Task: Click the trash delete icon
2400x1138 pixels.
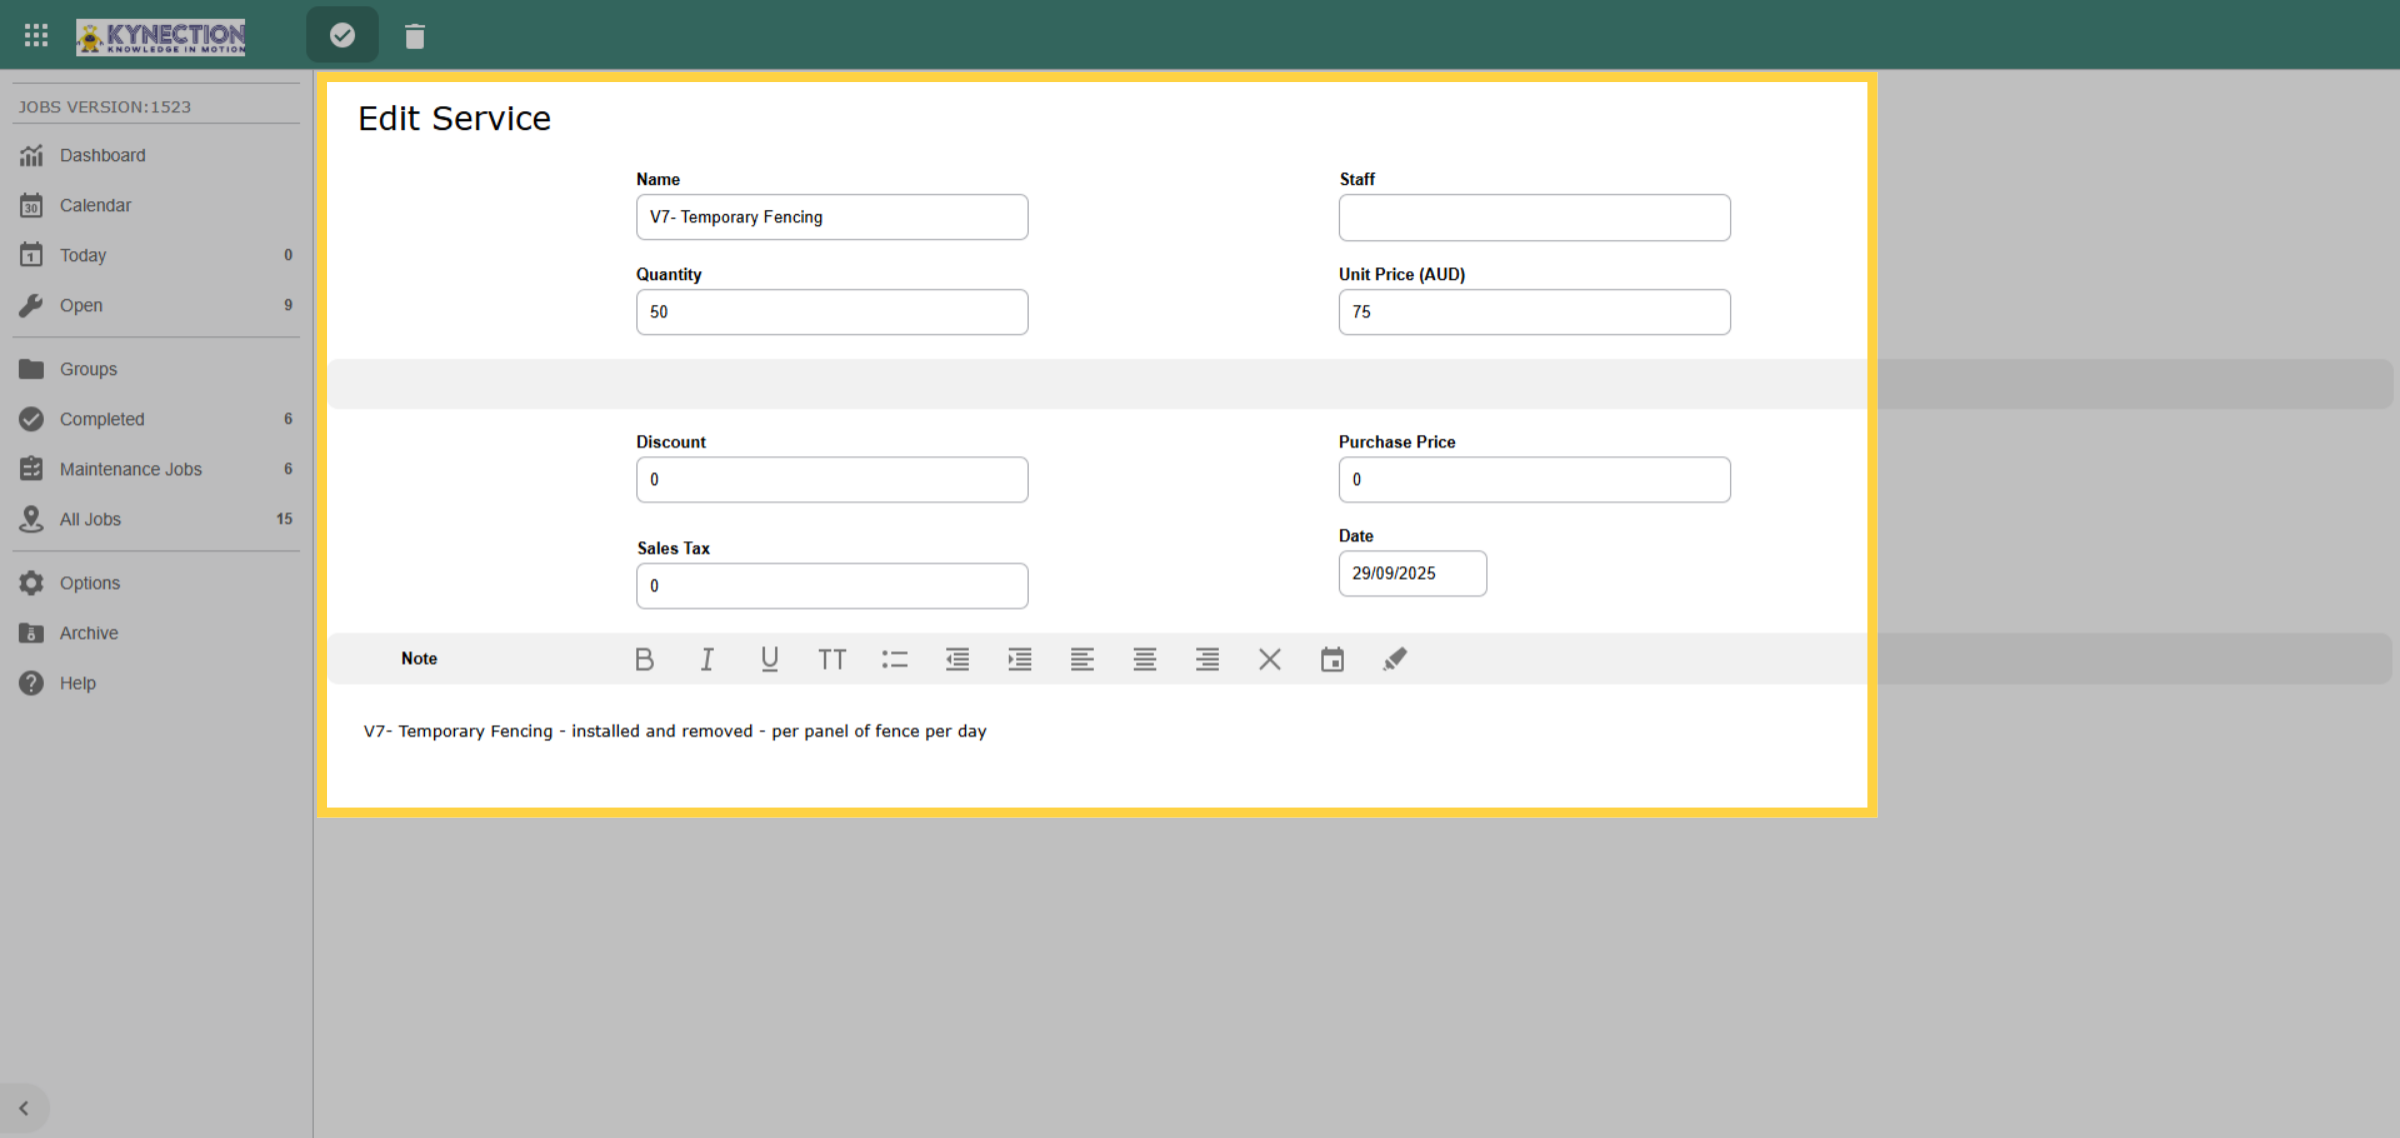Action: (415, 37)
